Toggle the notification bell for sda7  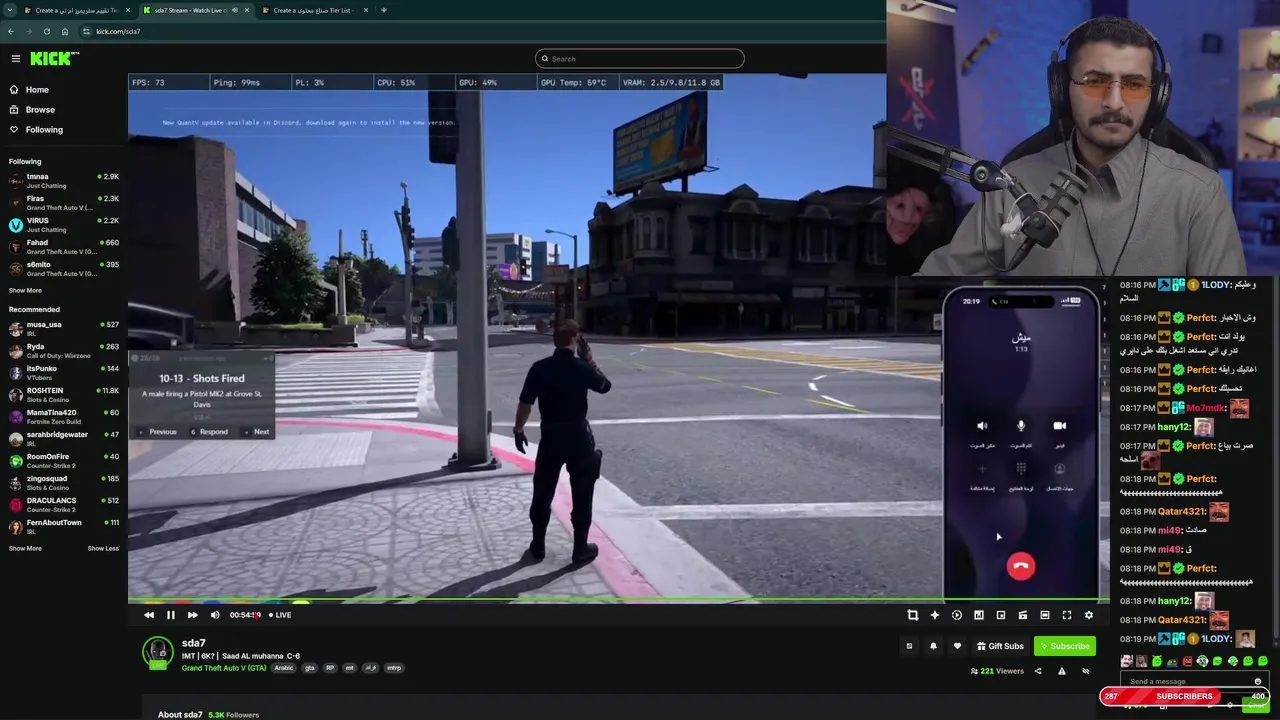(933, 646)
